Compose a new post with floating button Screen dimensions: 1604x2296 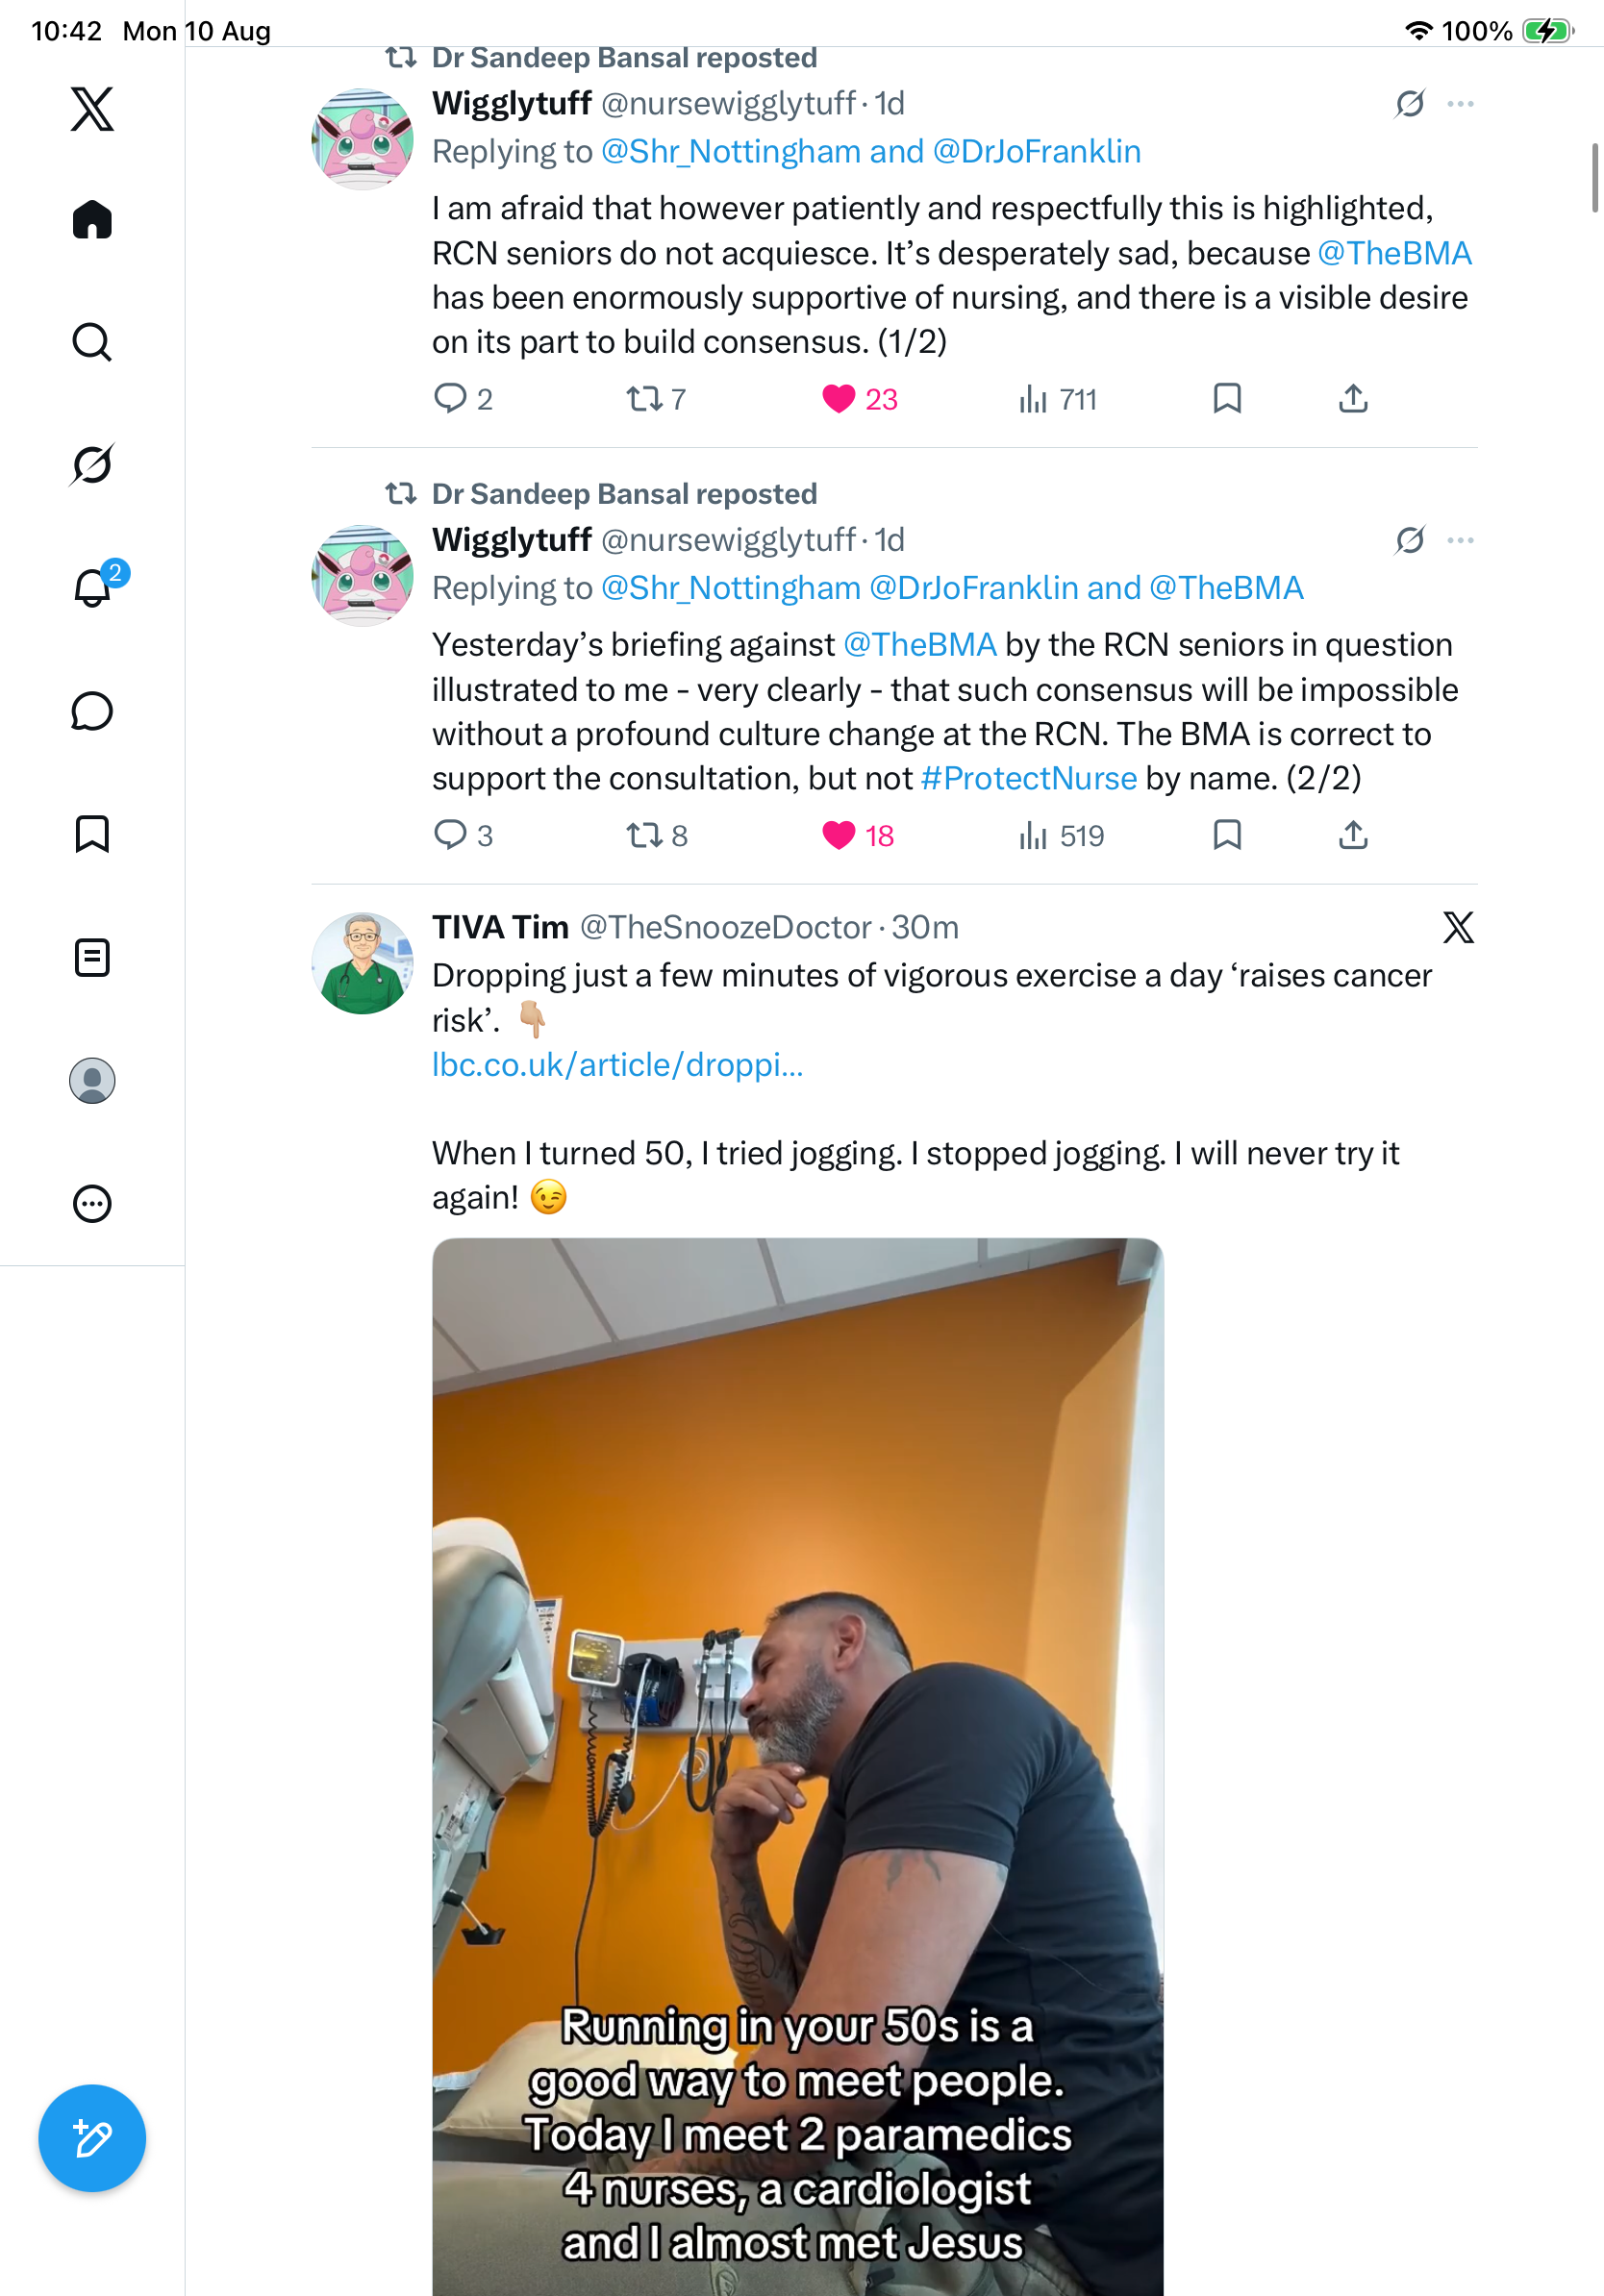coord(92,2138)
